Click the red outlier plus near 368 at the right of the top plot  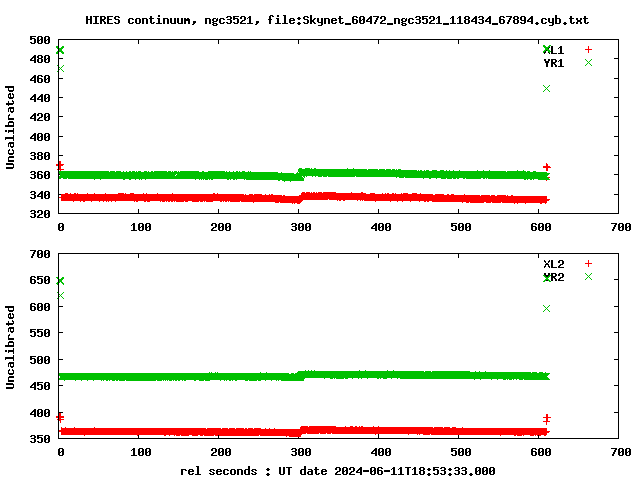[547, 167]
